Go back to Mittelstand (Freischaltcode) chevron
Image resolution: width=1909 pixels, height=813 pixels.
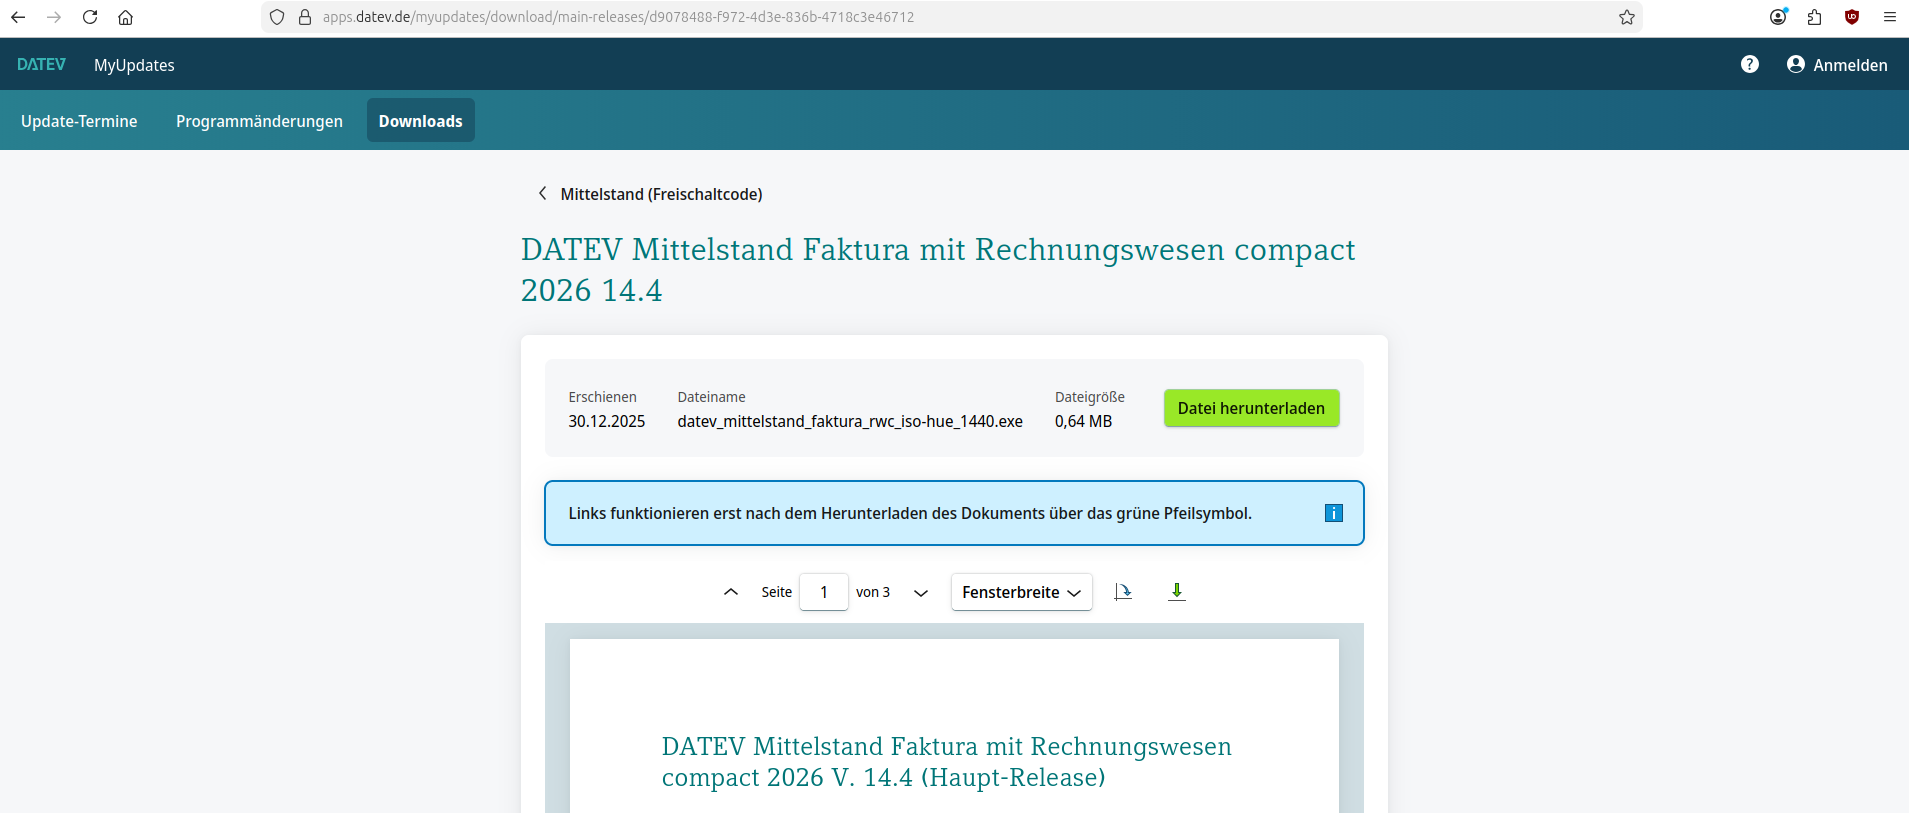click(542, 193)
